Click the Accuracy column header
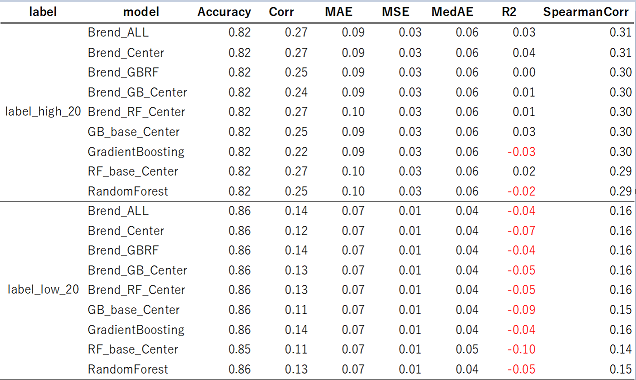This screenshot has width=636, height=380. pos(224,12)
